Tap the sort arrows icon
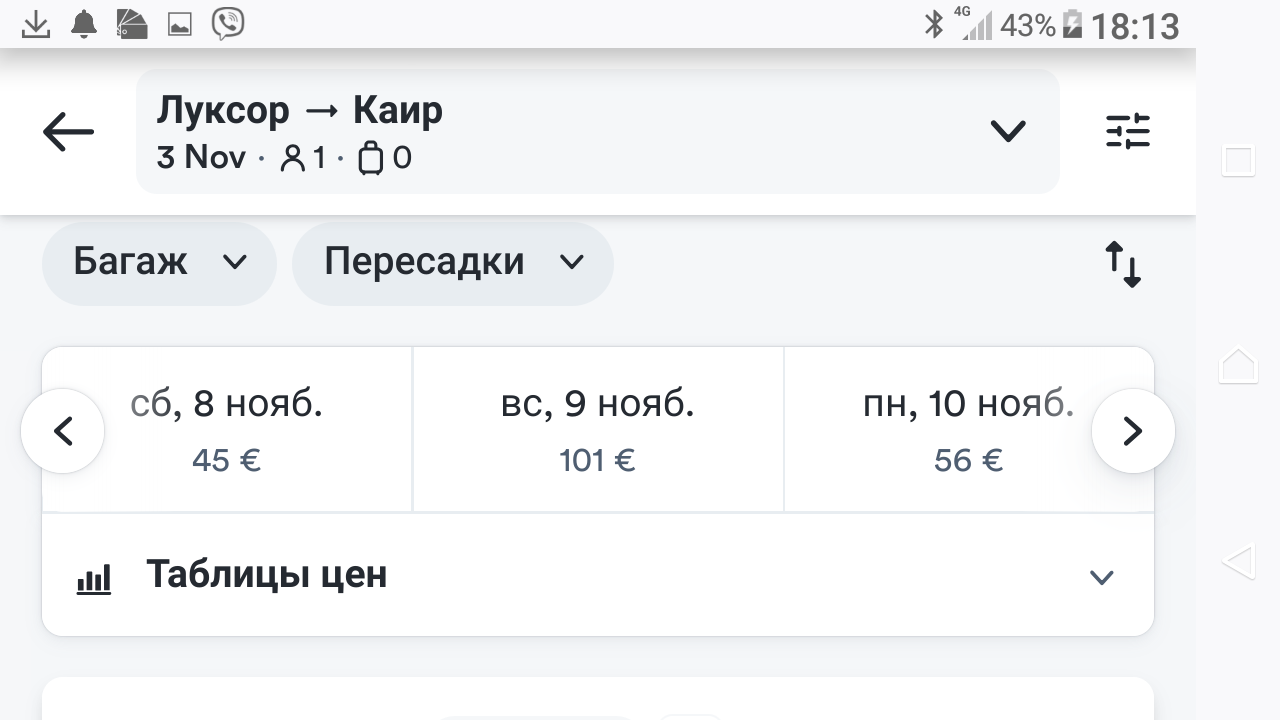 tap(1123, 265)
